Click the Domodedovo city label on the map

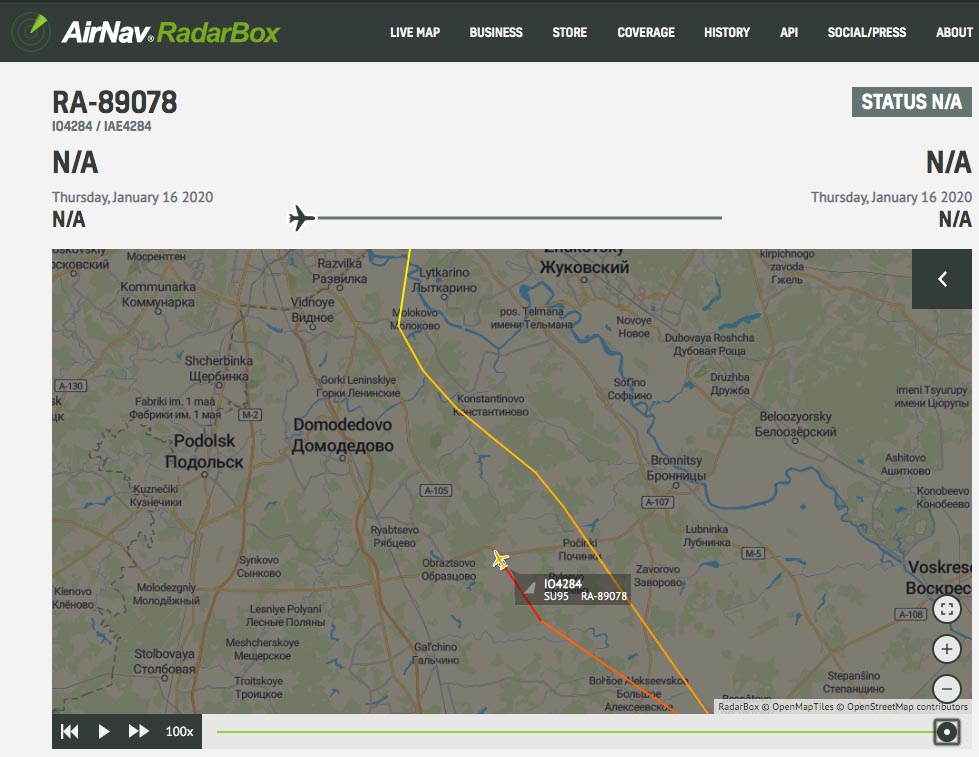(x=343, y=435)
